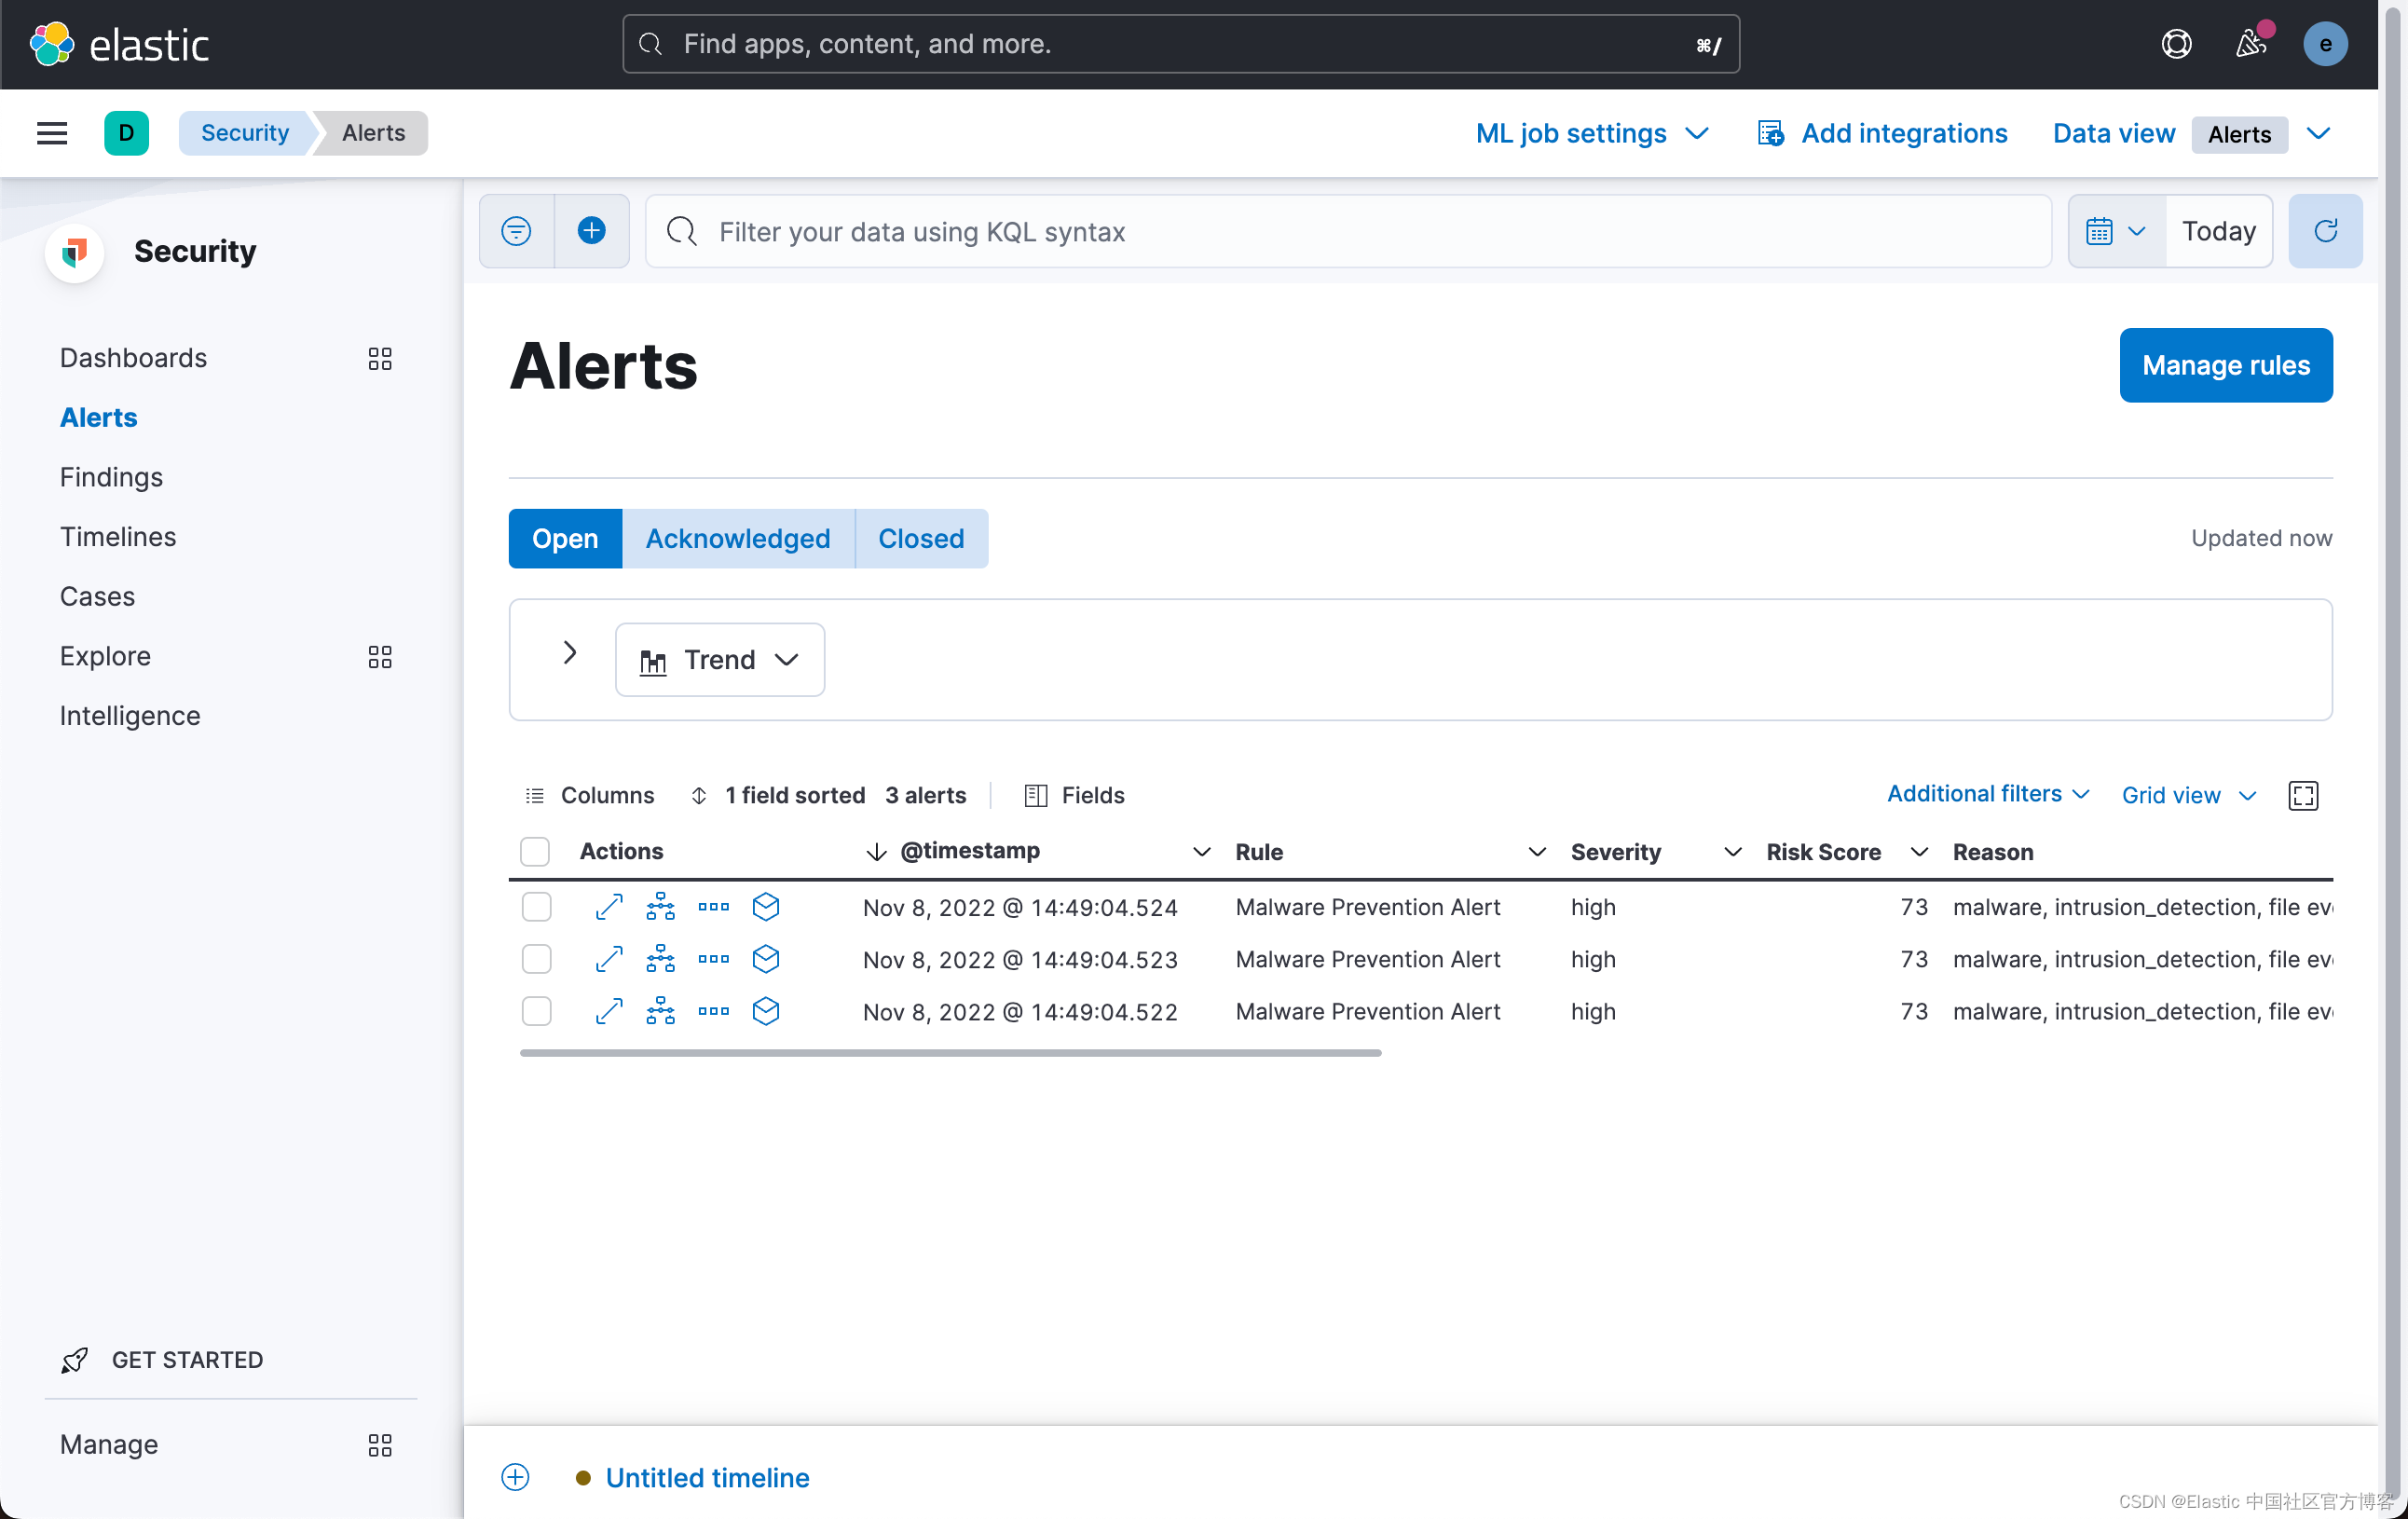
Task: Check the box for 14:49:04.524 alert
Action: point(537,907)
